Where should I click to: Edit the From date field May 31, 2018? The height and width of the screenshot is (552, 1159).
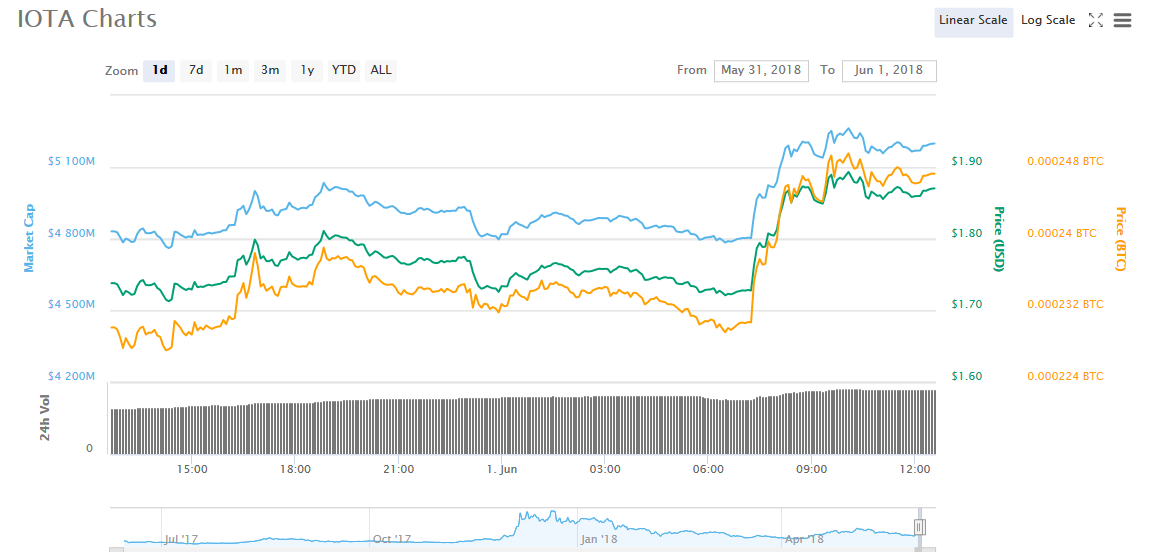[x=761, y=70]
